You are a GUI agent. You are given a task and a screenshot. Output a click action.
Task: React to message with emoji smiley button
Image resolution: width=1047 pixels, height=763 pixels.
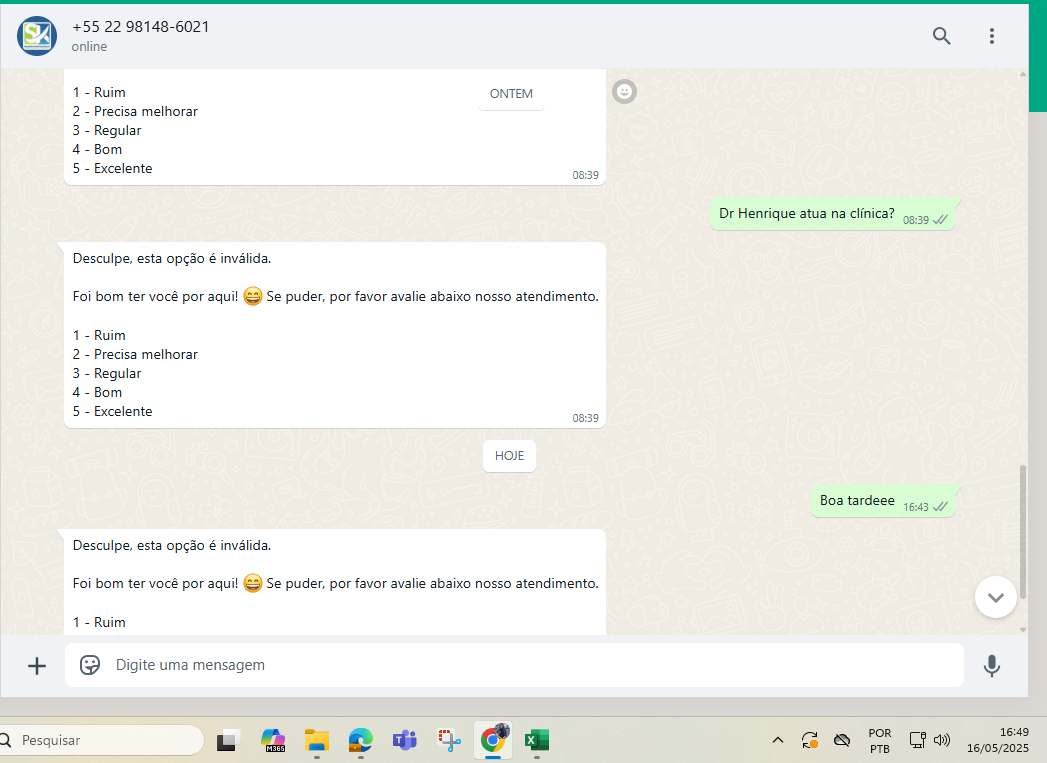tap(624, 91)
